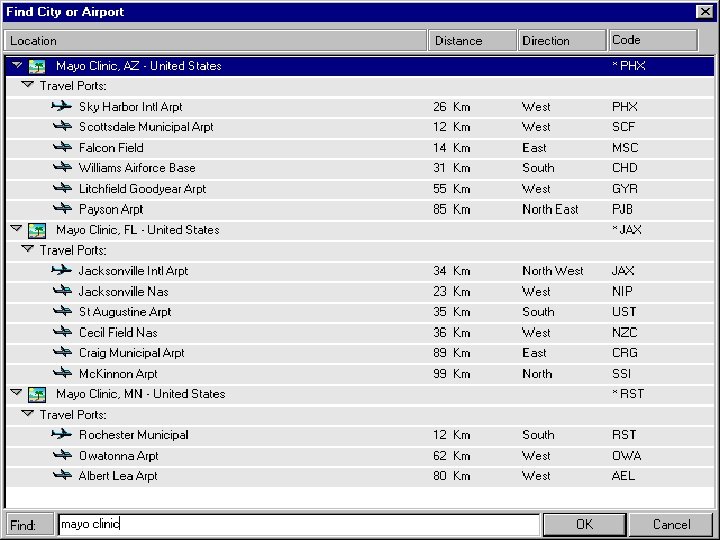Click the palm tree icon for Mayo Clinic, AZ
The image size is (720, 540).
tap(37, 67)
